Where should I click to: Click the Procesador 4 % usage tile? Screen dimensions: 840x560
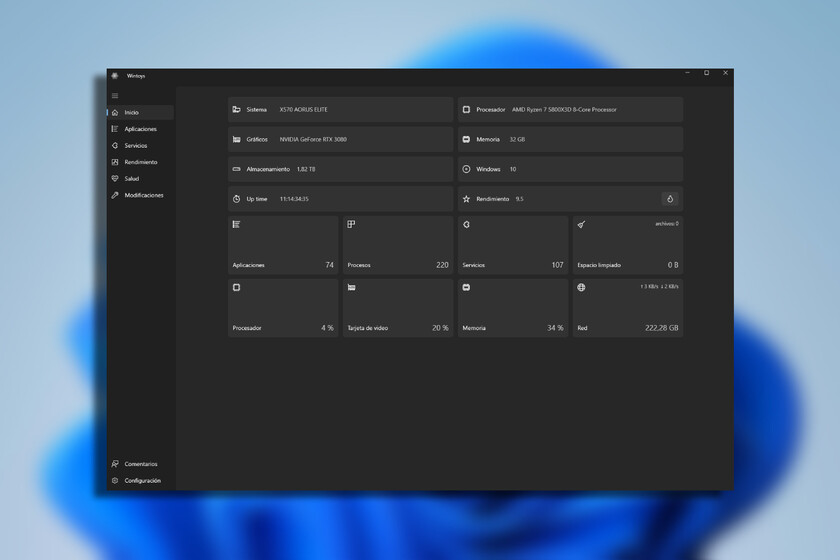coord(283,307)
